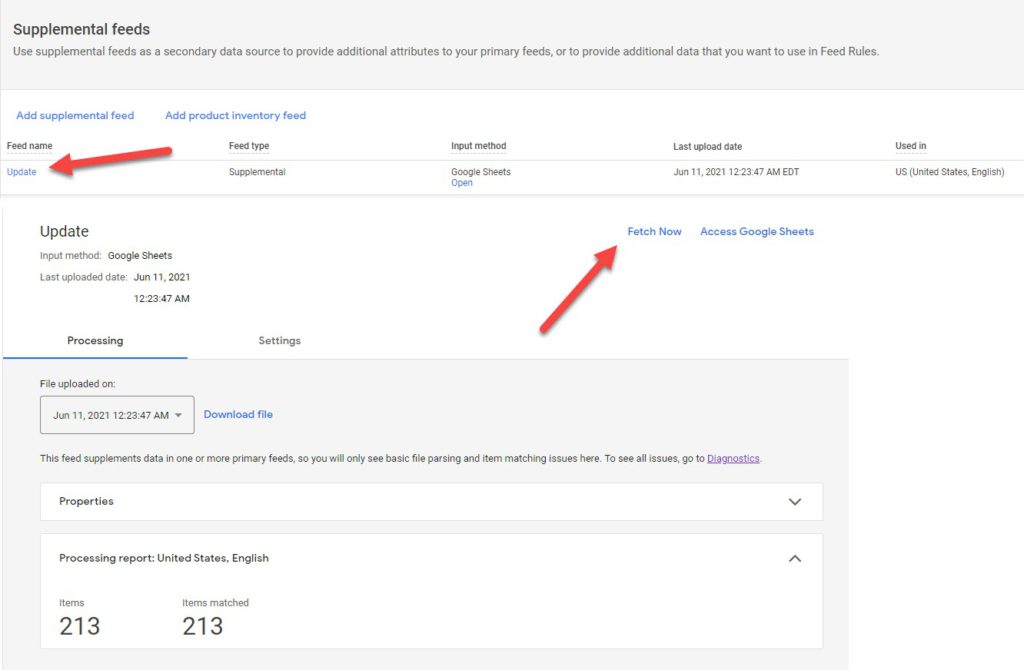Select the 'Supplemental' feed type cell
The height and width of the screenshot is (670, 1024).
(257, 172)
